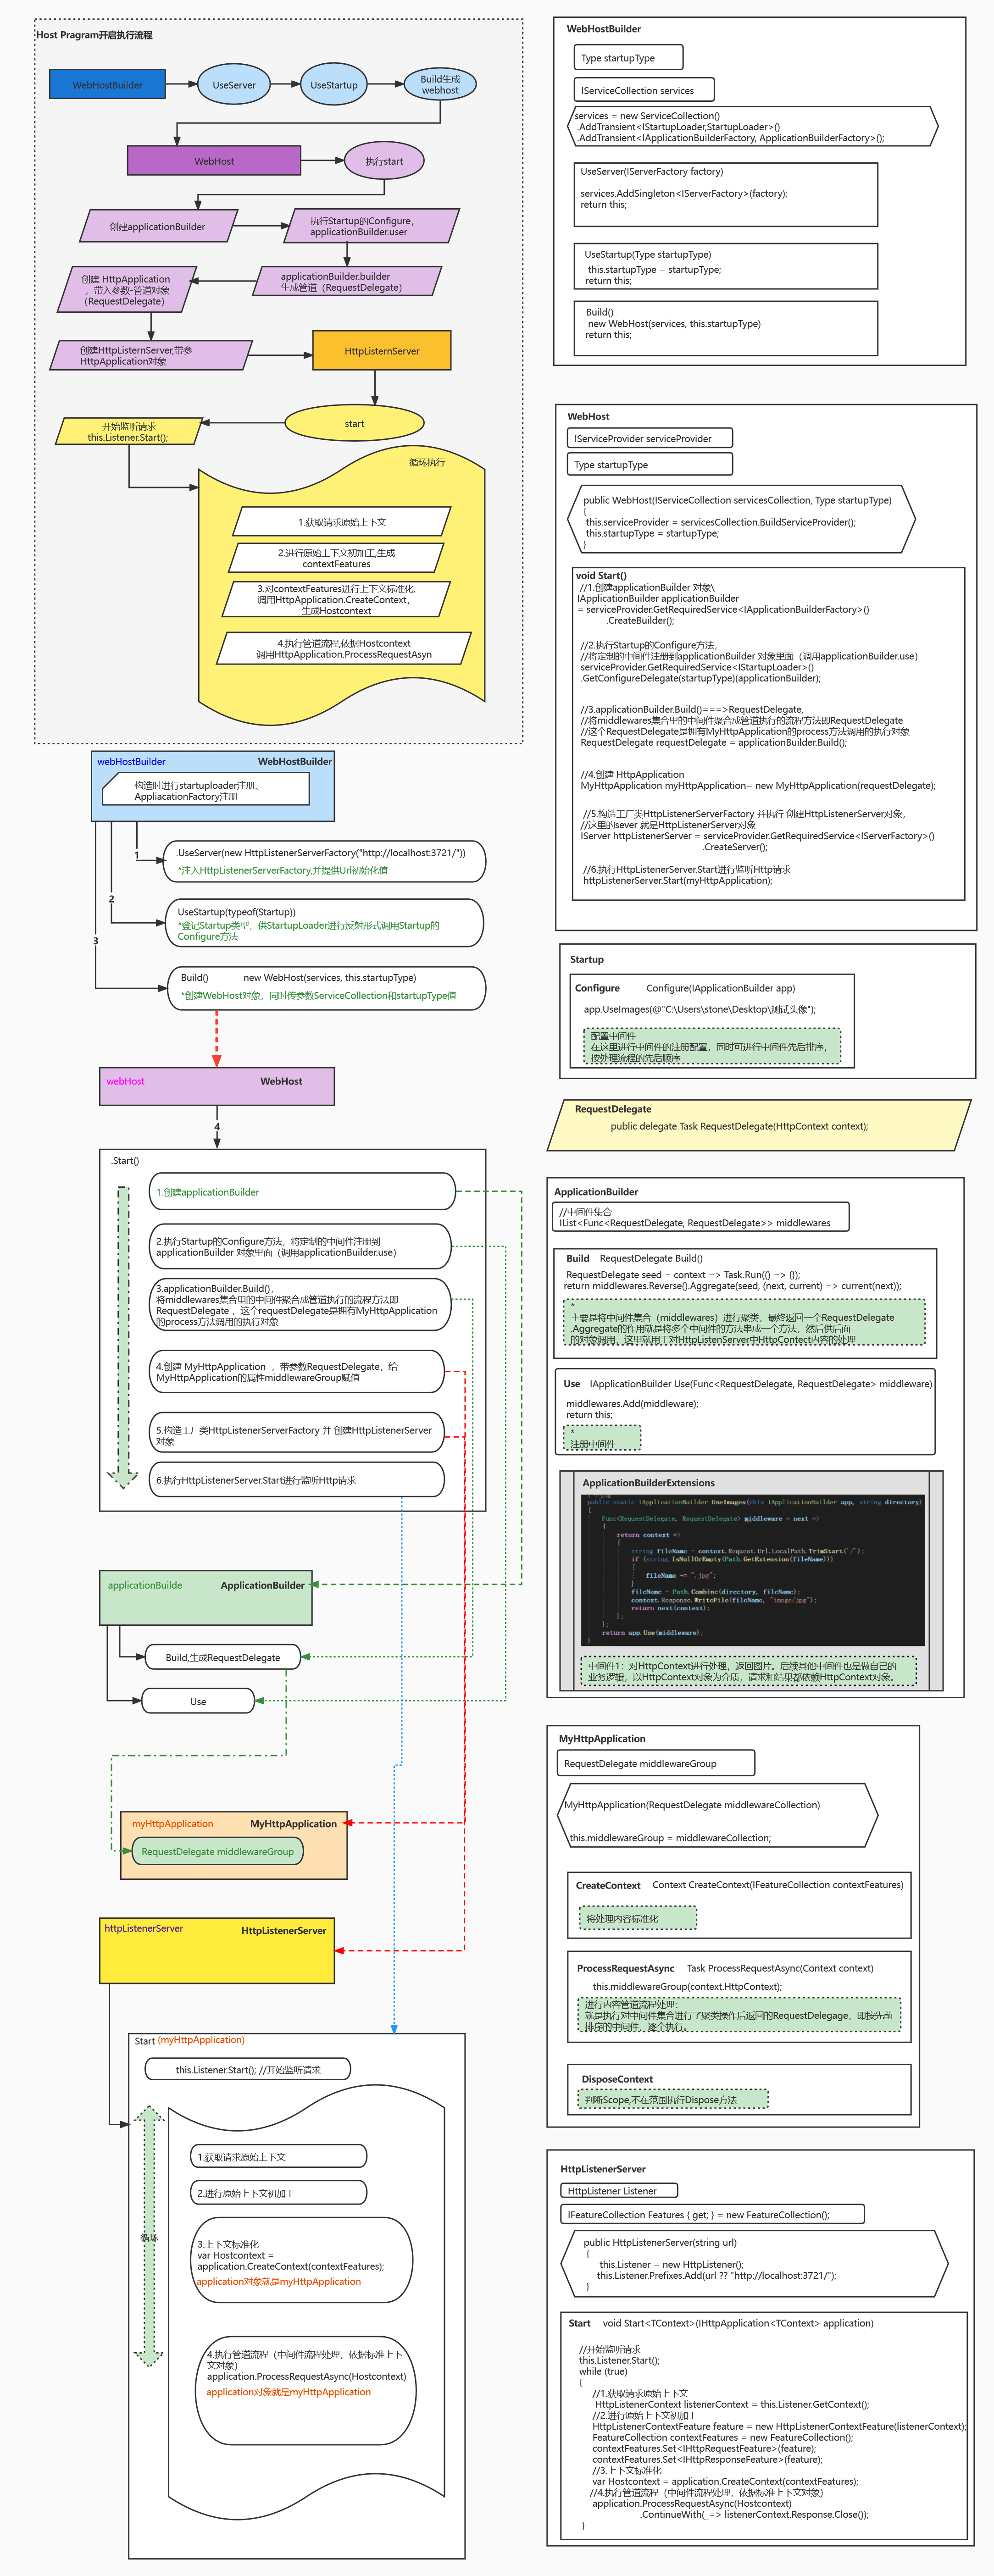Select the this.Listener.Start() 开始监听请求 box
The width and height of the screenshot is (994, 2576).
pos(248,2069)
